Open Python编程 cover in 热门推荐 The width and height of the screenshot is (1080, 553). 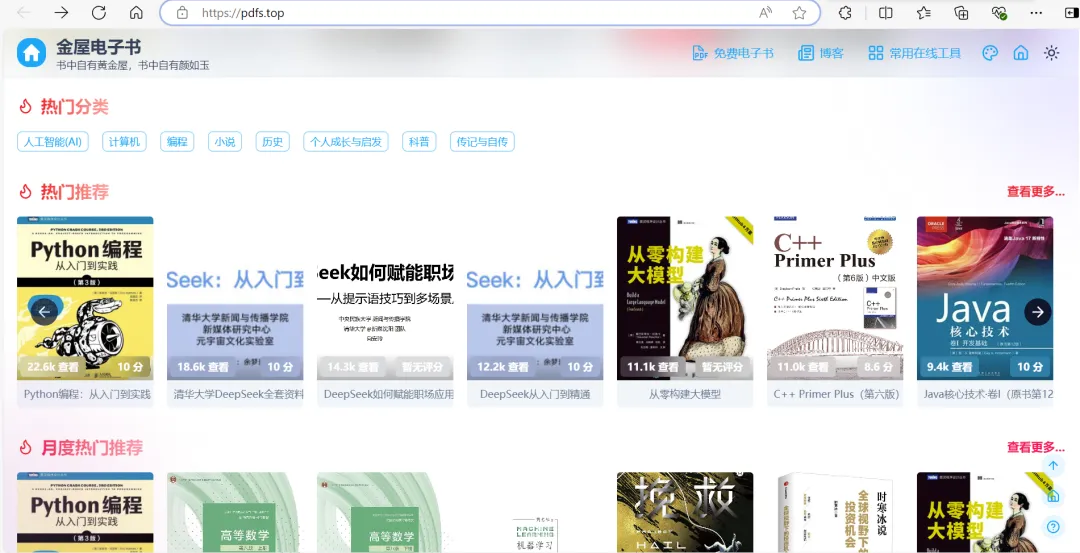point(85,298)
